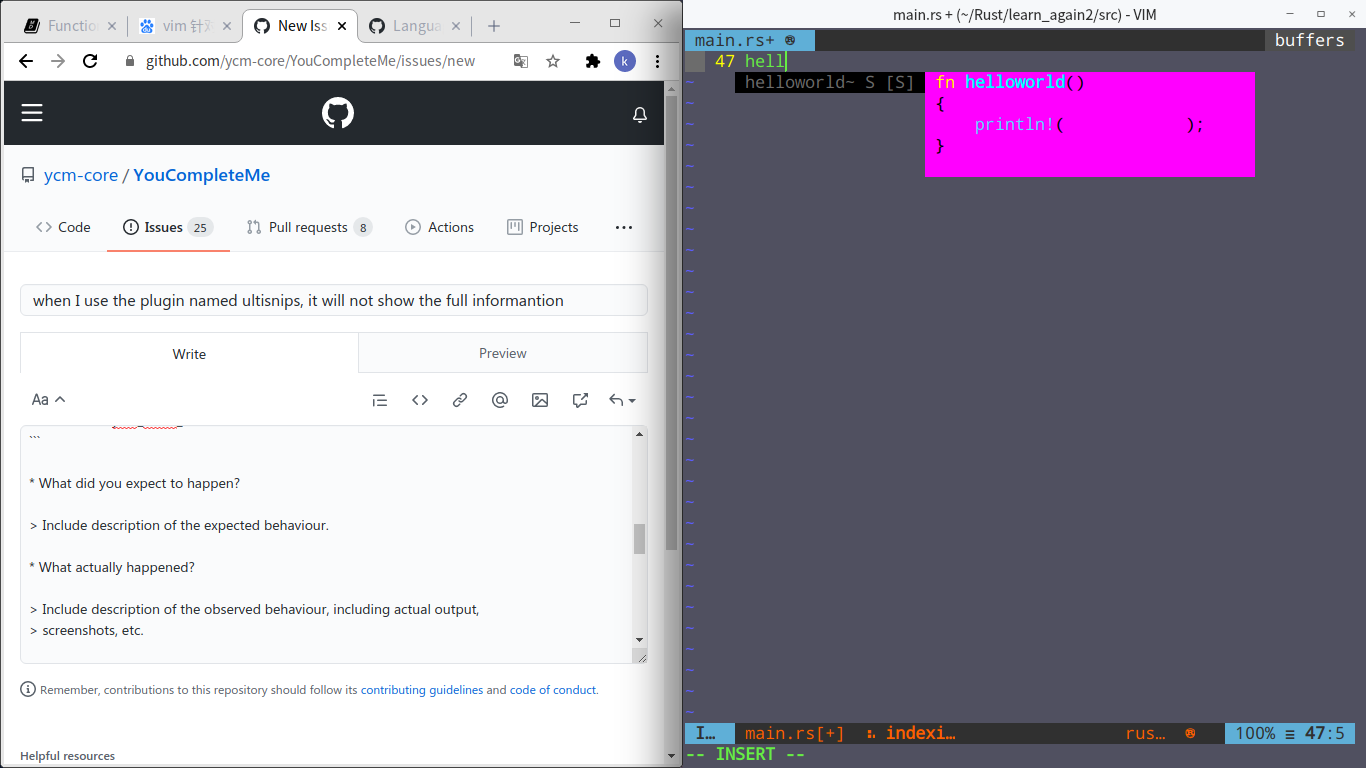Insert a hyperlink in the issue body

coord(459,399)
